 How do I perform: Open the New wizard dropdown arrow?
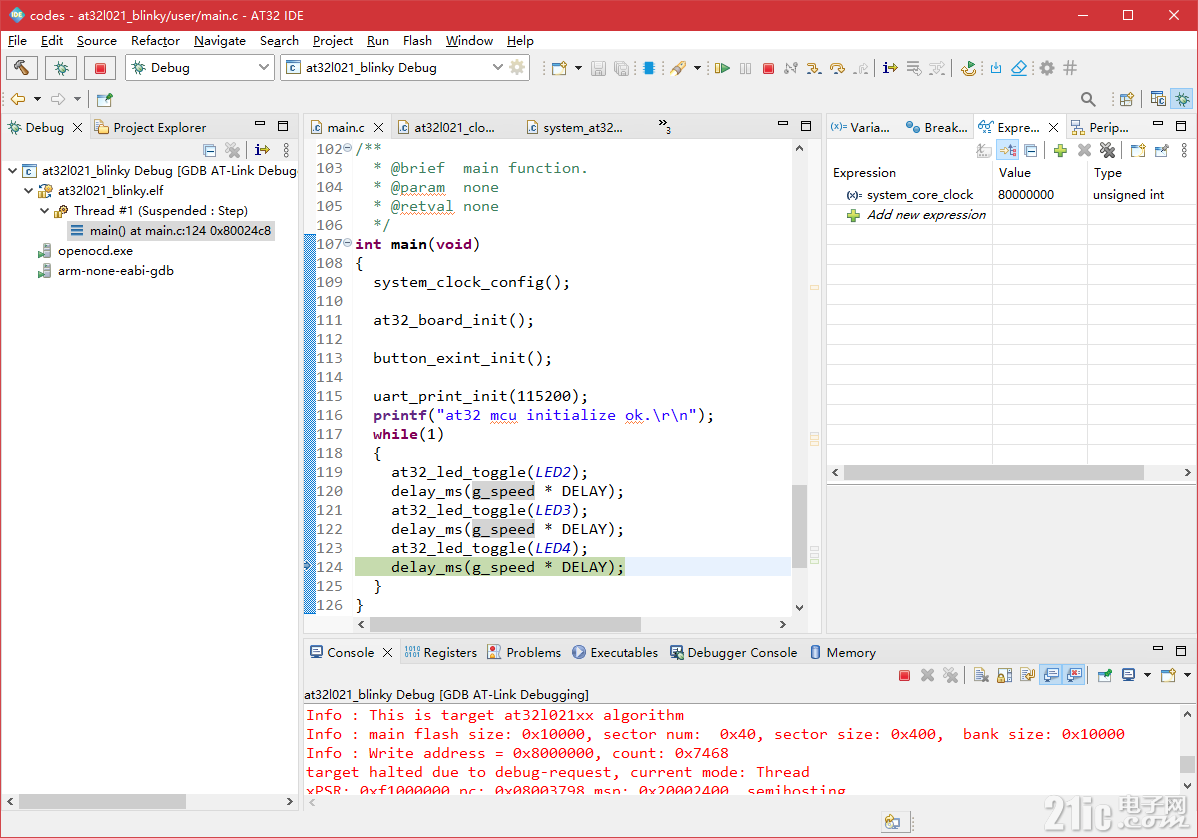pyautogui.click(x=578, y=68)
